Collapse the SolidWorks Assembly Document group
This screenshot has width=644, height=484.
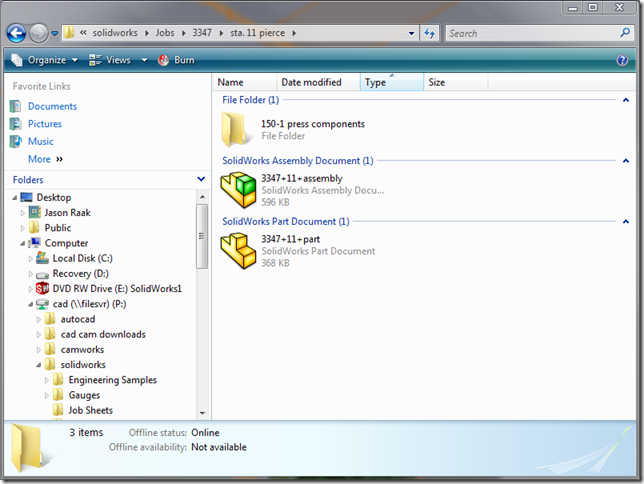coord(626,161)
